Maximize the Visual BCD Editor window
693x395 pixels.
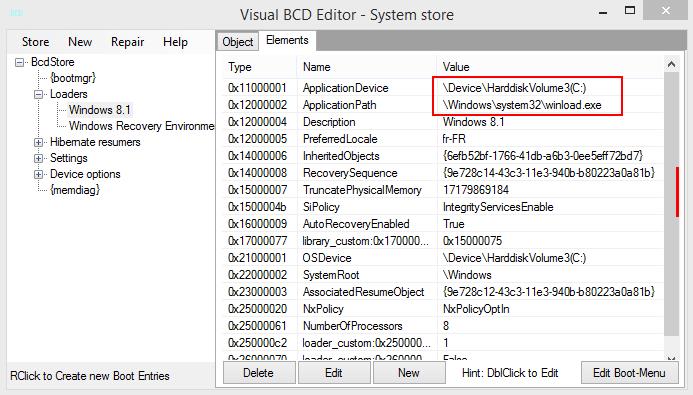click(630, 10)
